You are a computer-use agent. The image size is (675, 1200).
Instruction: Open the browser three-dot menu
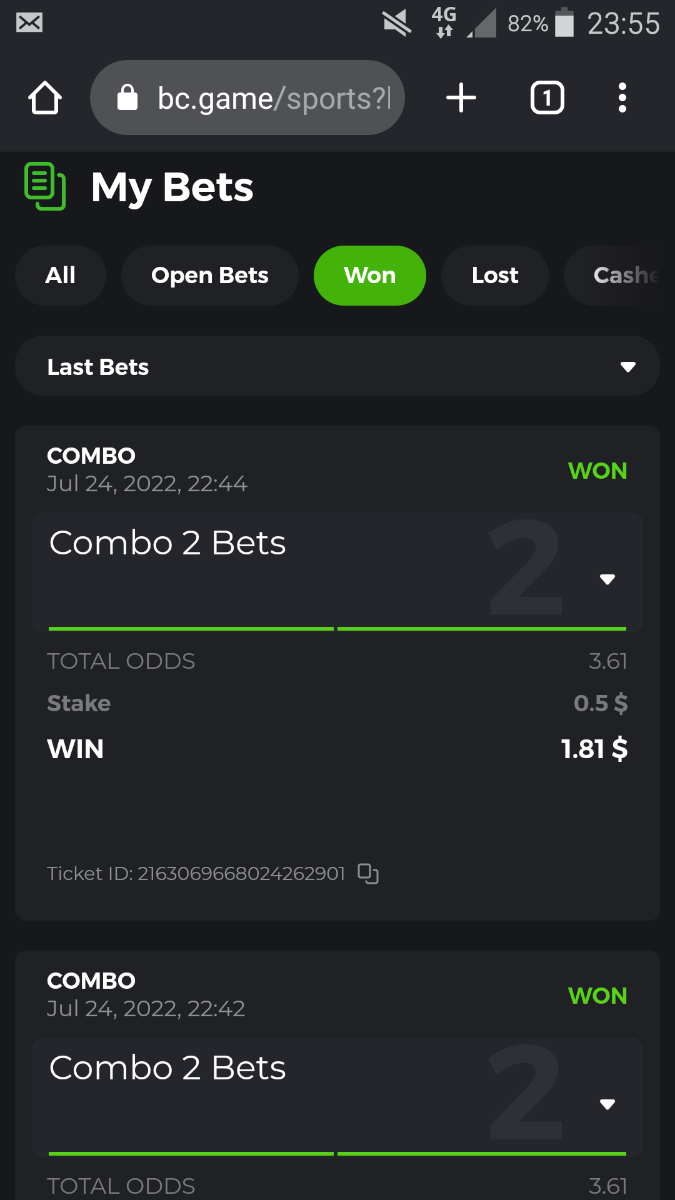click(x=622, y=98)
